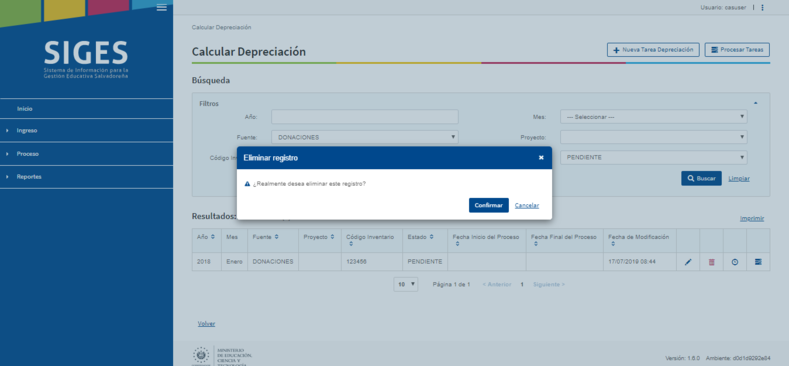The image size is (789, 366).
Task: Close the Eliminar registro dialog with X
Action: point(541,158)
